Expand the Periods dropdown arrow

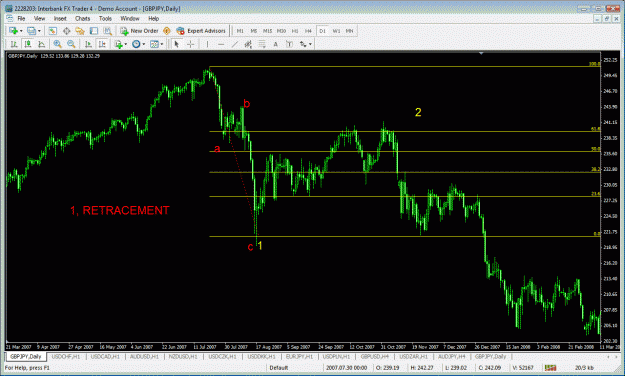(x=143, y=45)
